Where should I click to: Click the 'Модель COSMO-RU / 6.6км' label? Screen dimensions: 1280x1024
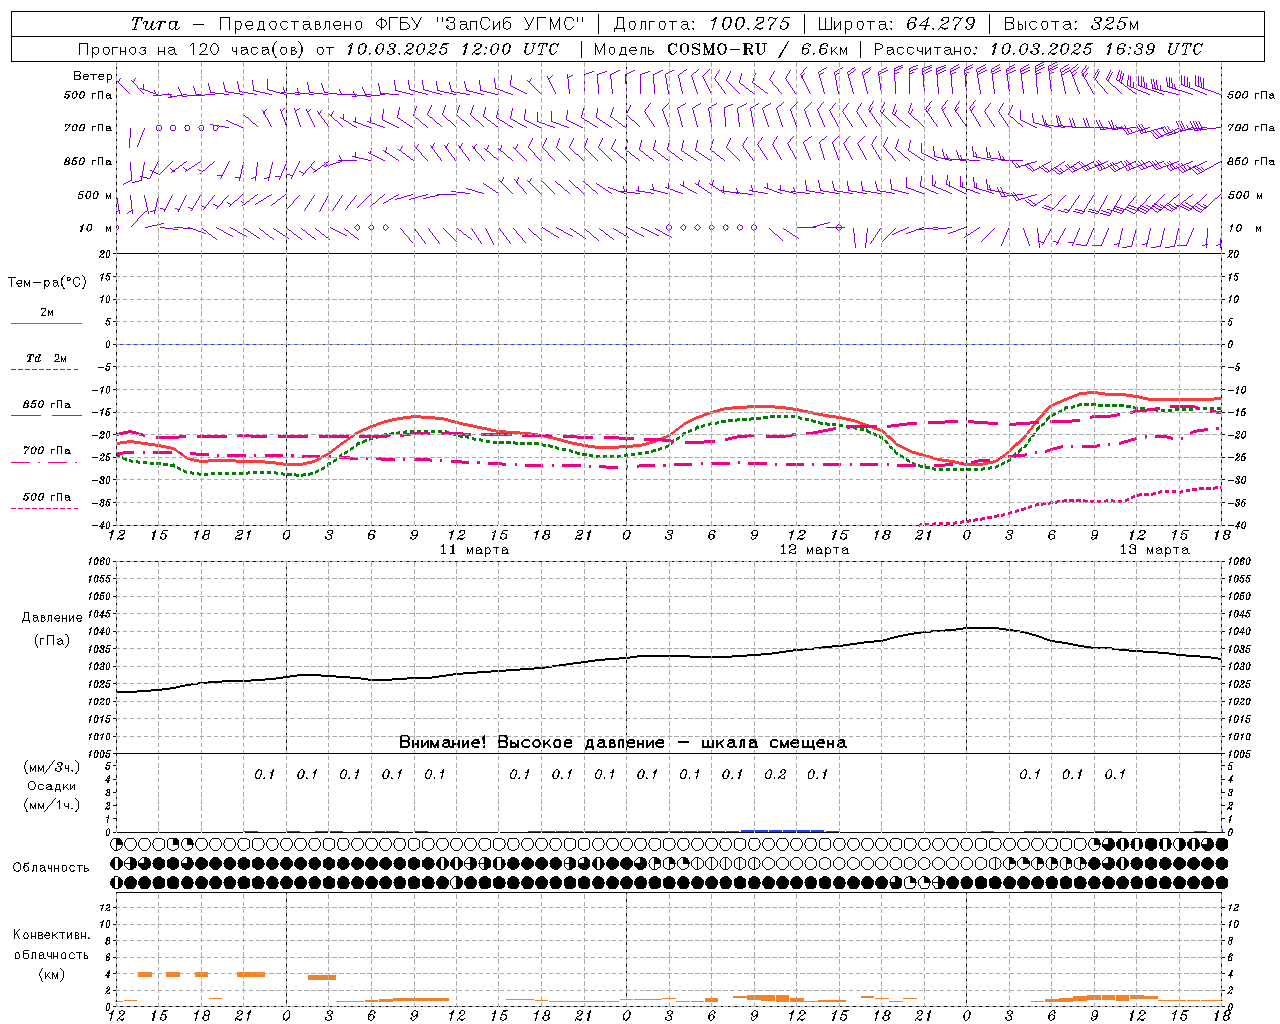(x=721, y=49)
